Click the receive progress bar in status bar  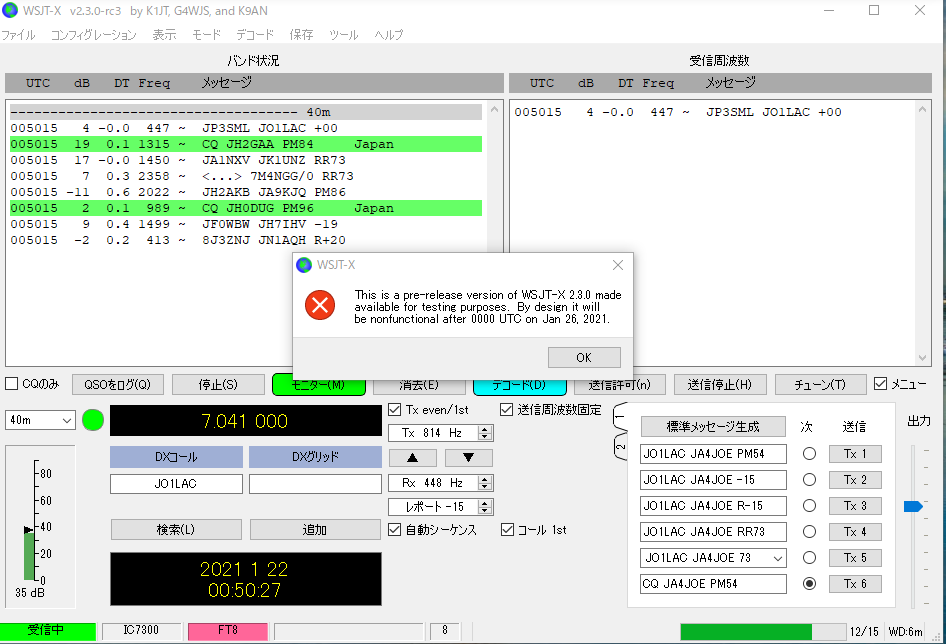(763, 631)
